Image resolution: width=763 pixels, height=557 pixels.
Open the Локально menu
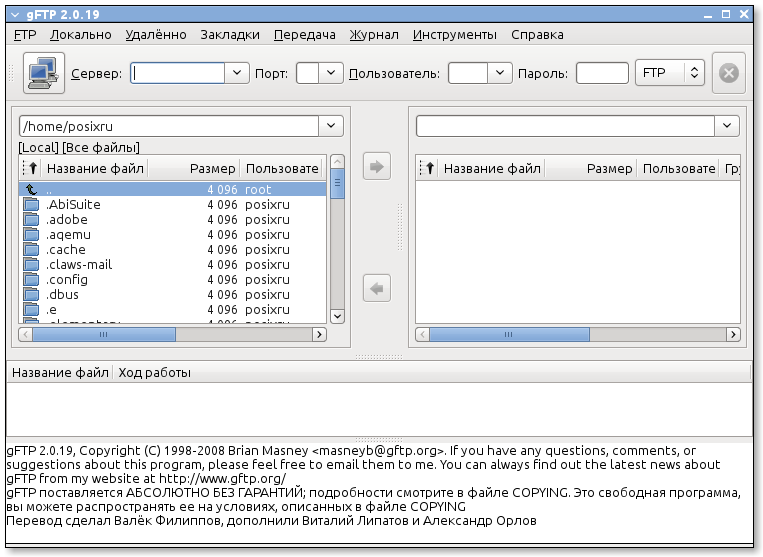(x=81, y=35)
